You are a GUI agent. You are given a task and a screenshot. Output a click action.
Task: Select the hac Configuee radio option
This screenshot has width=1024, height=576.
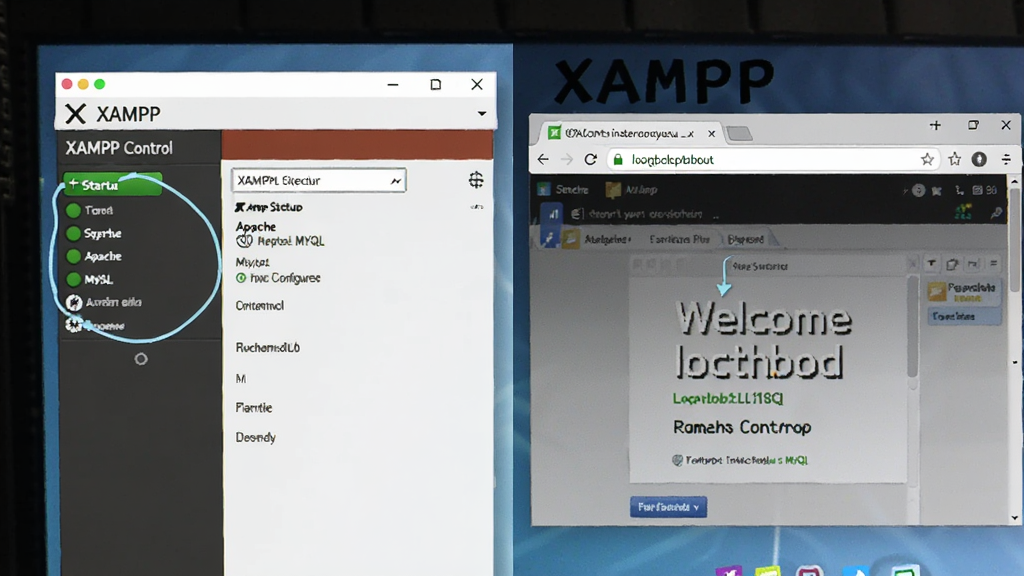[241, 278]
